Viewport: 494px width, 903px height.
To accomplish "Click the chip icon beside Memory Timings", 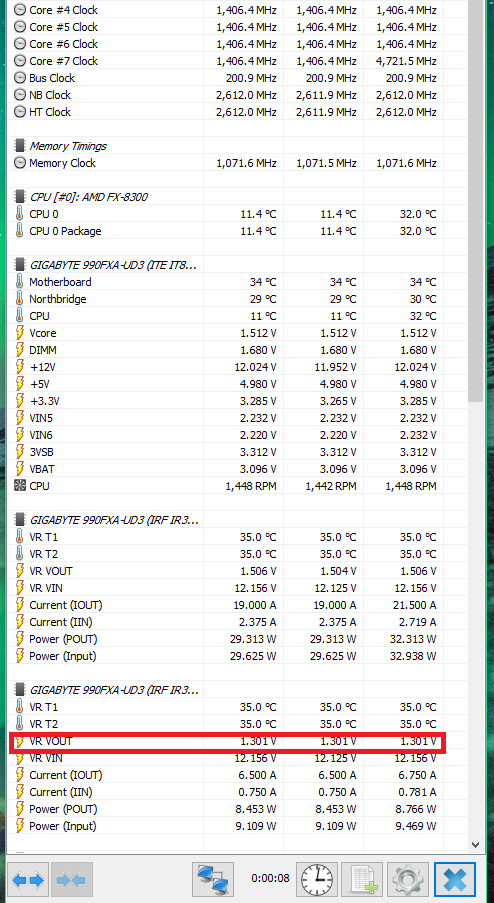I will click(20, 146).
